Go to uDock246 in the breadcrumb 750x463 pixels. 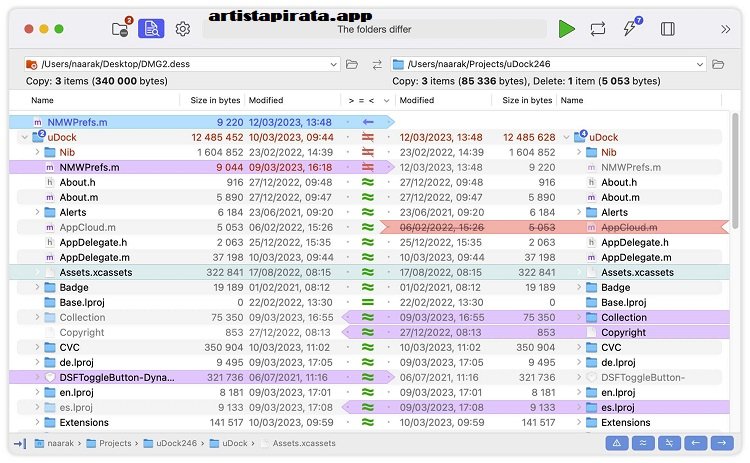(x=176, y=443)
